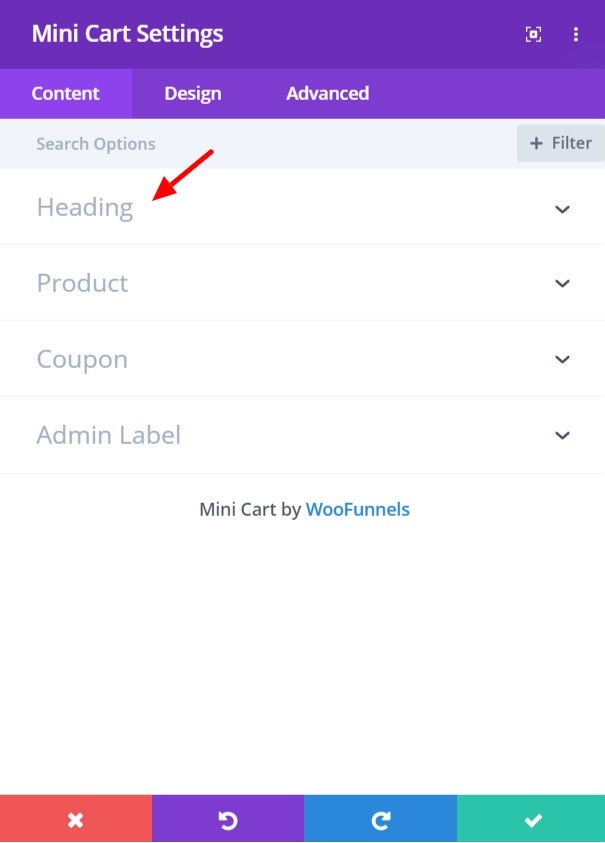
Task: Expand the Coupon section chevron
Action: coord(562,359)
